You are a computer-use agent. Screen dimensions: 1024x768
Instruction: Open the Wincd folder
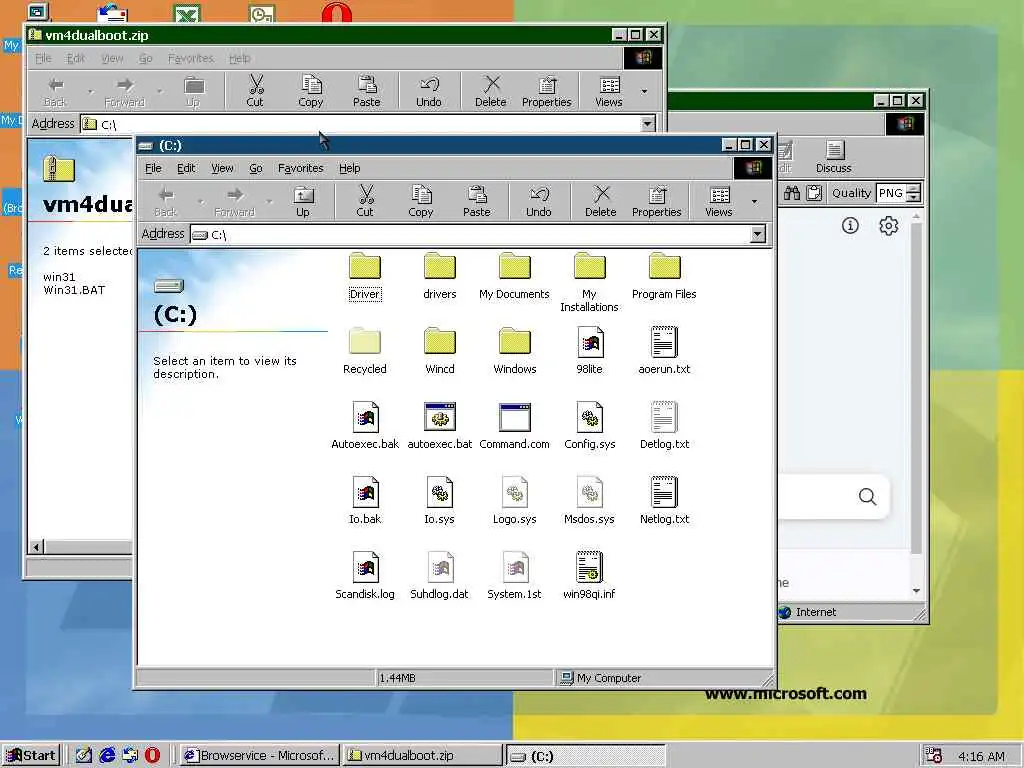440,351
